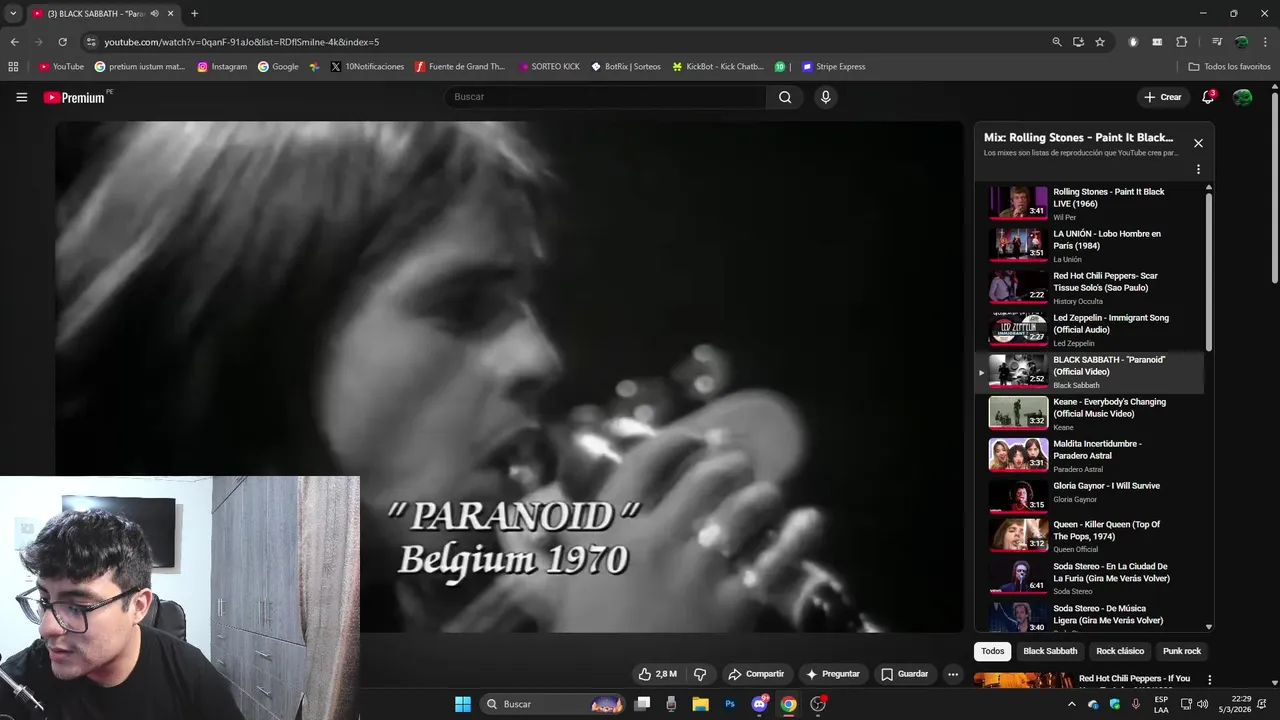Click Windows taskbar search box
This screenshot has width=1280, height=720.
(x=553, y=704)
